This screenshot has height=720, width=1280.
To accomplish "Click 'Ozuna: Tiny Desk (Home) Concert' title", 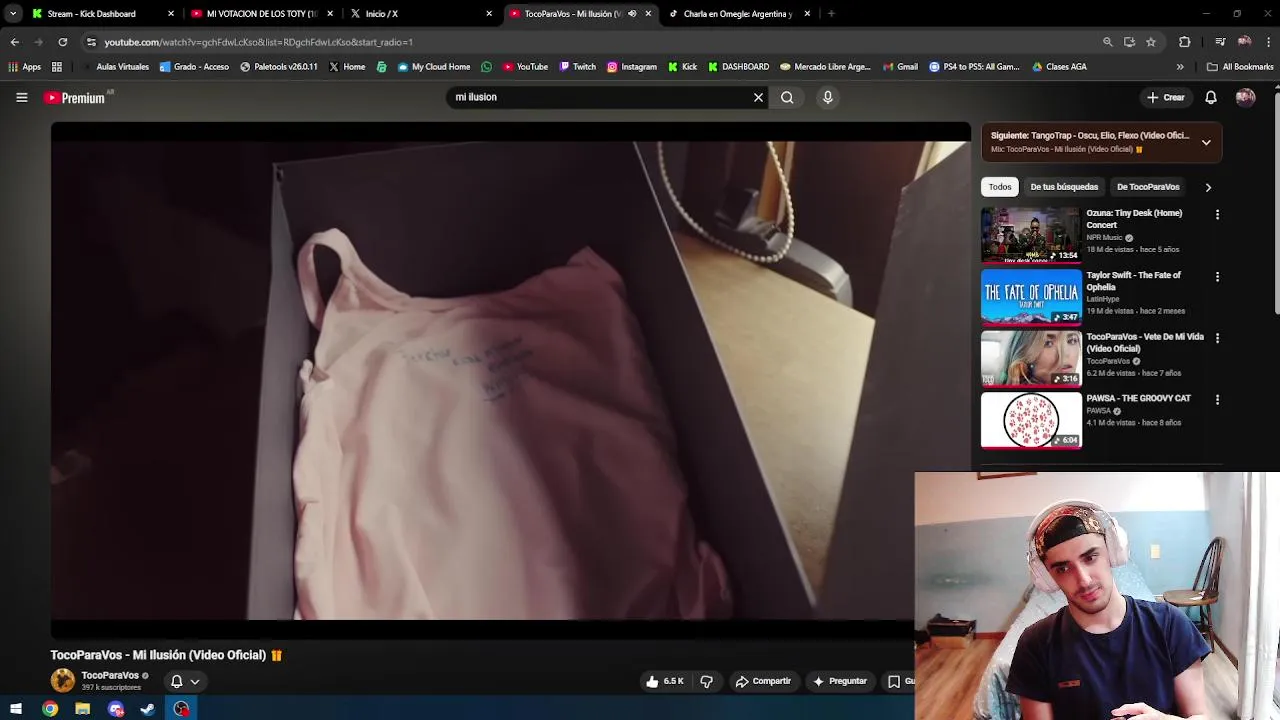I will point(1134,219).
